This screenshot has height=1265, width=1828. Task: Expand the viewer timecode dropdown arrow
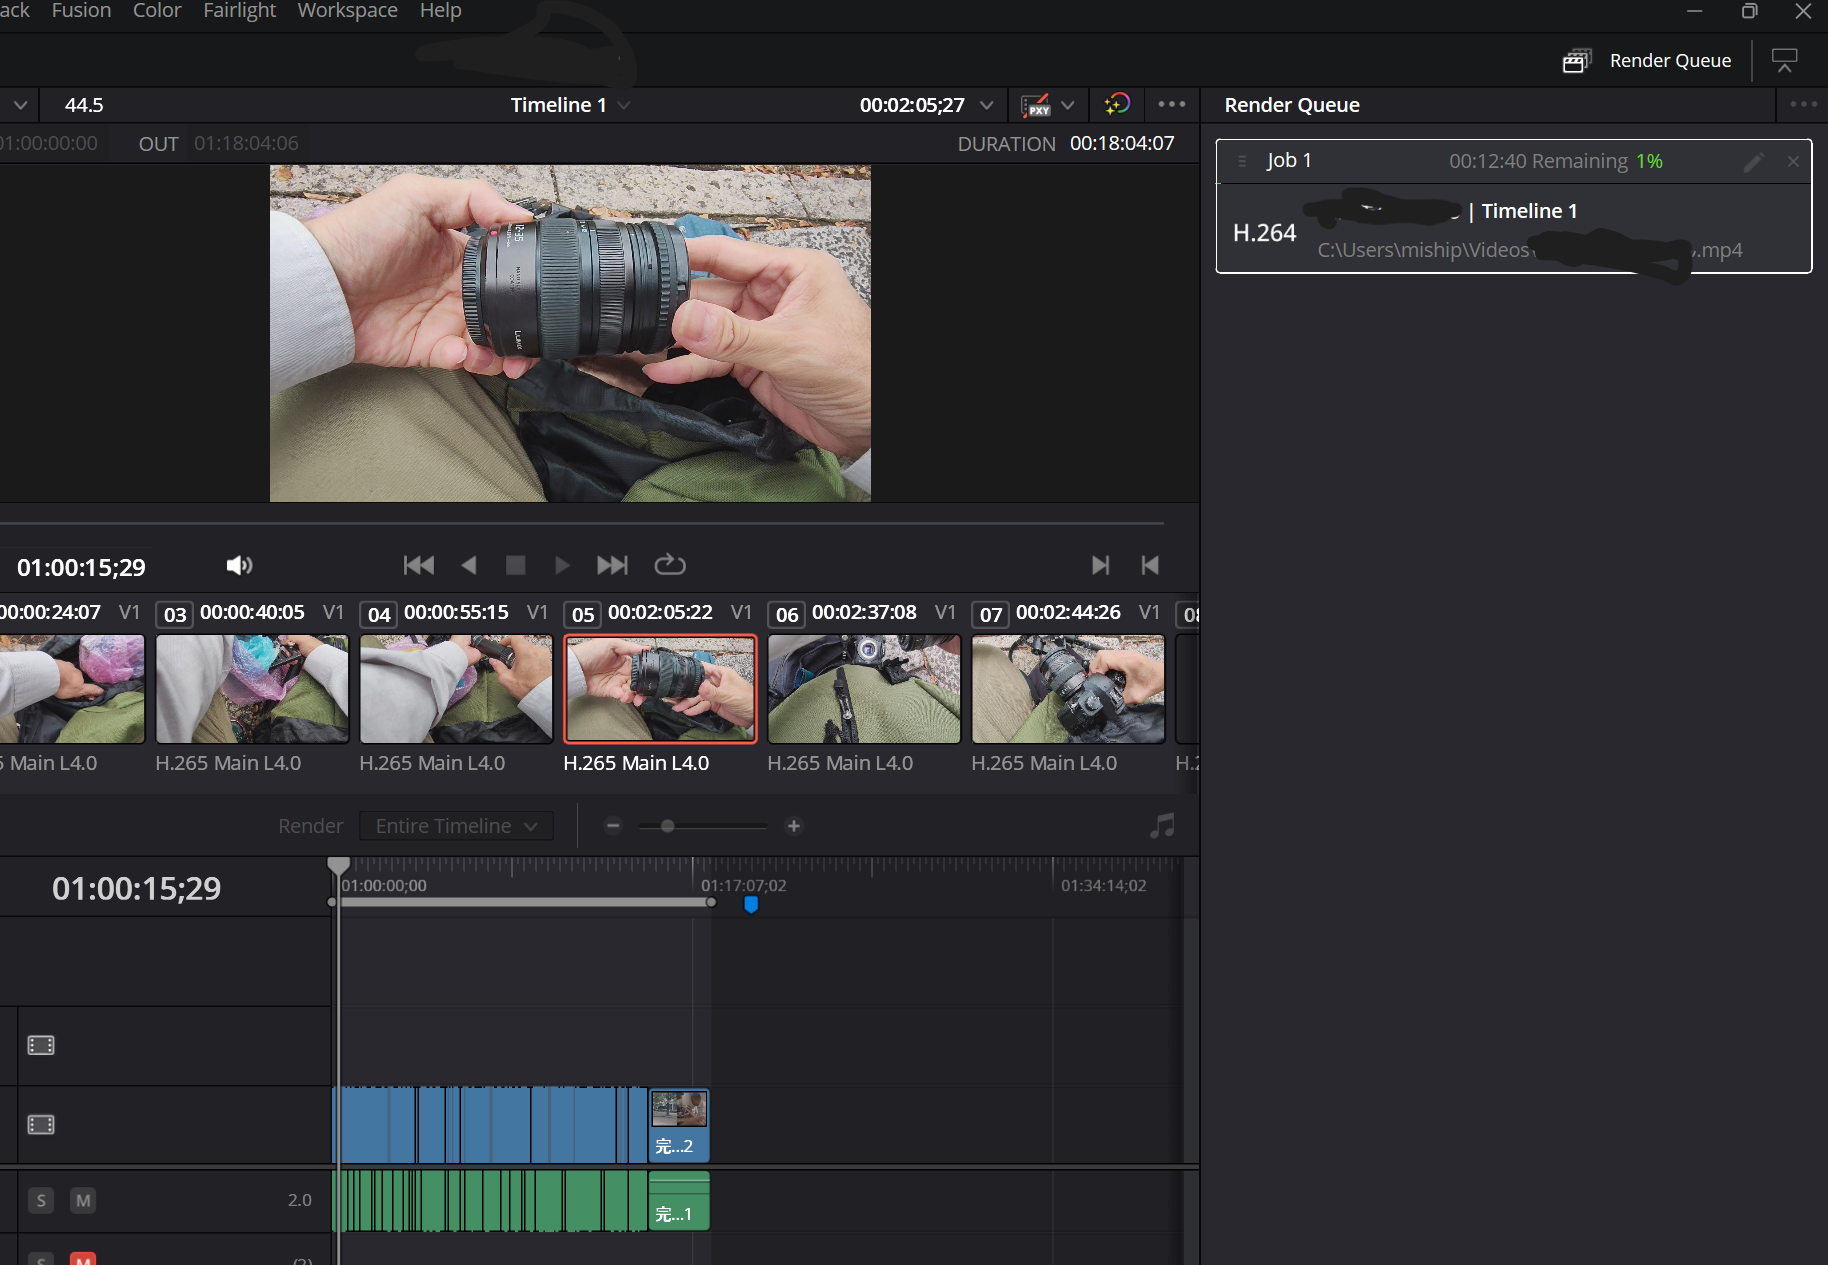987,105
